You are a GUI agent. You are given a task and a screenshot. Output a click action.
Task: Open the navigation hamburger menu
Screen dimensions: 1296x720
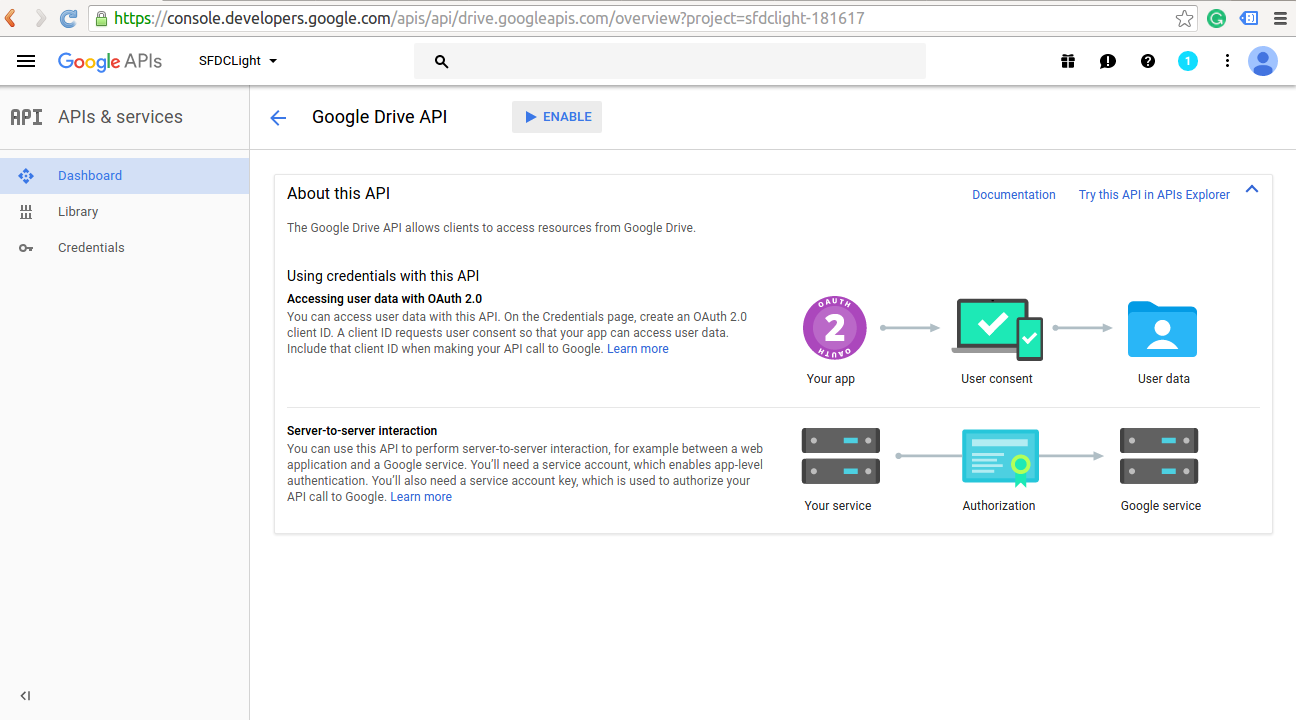point(26,61)
